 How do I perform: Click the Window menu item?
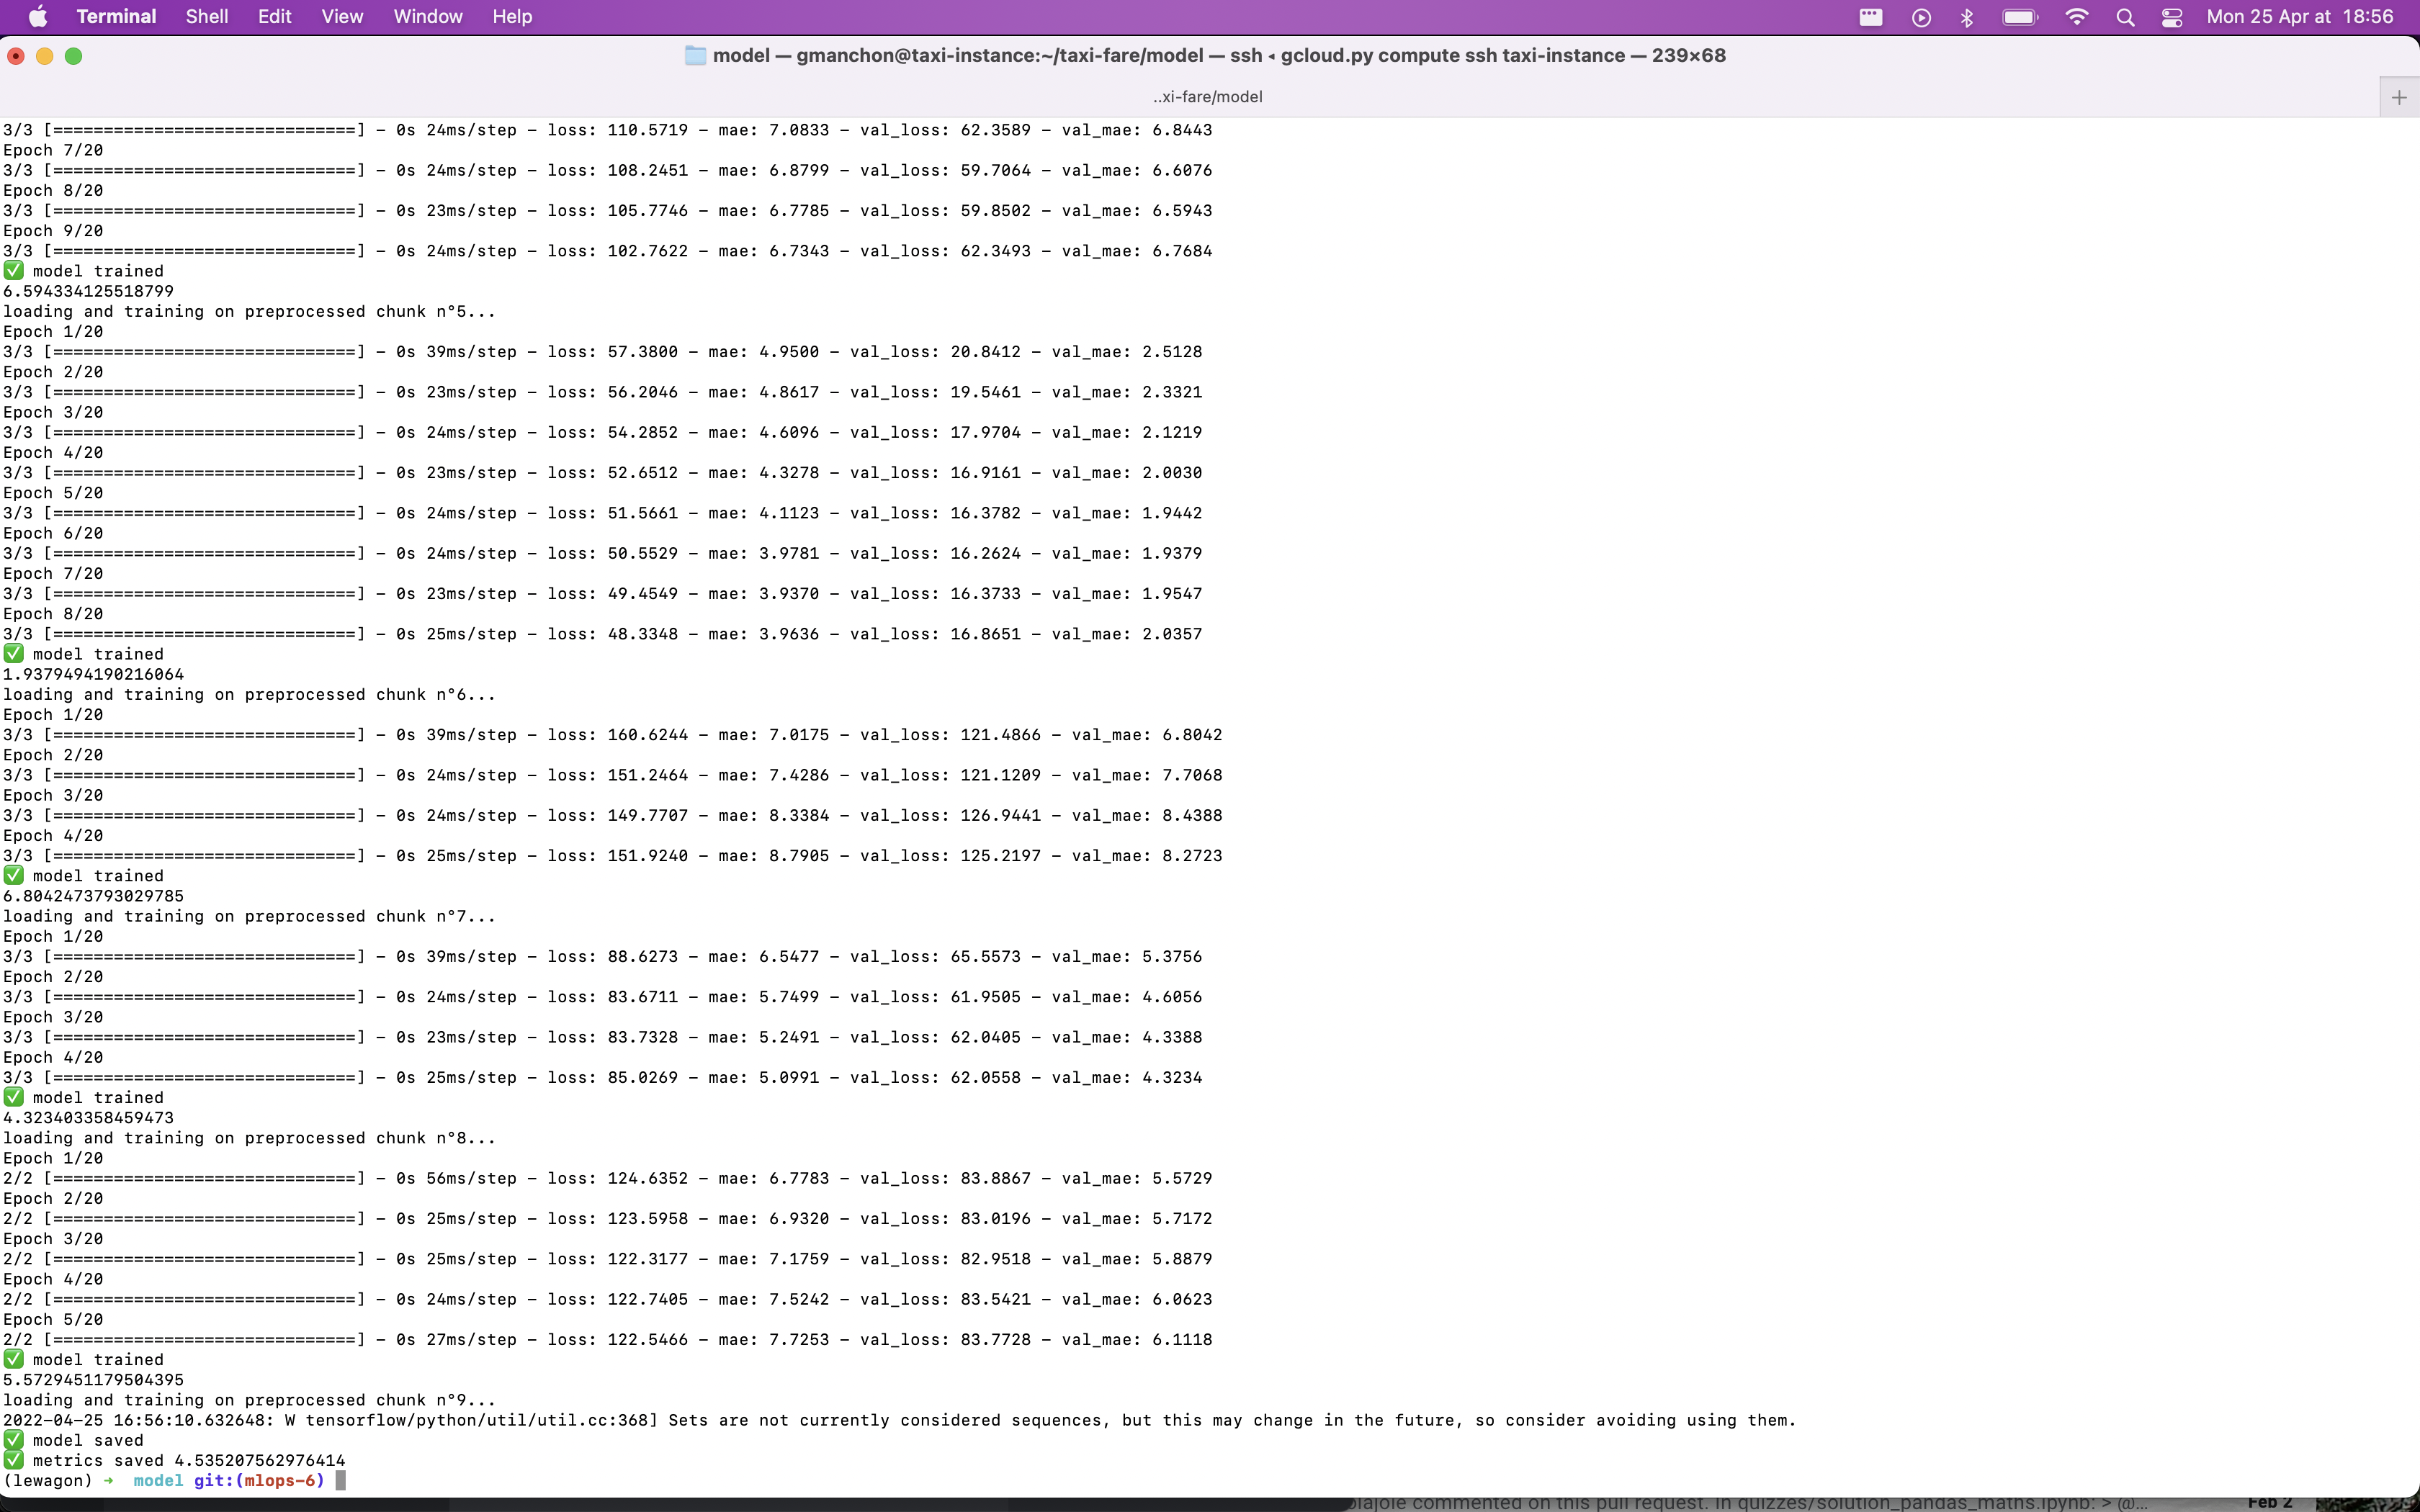point(429,16)
